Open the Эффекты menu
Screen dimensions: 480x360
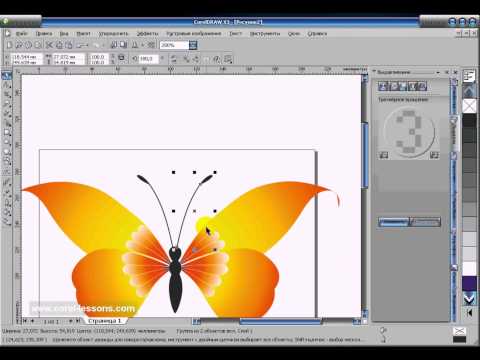pyautogui.click(x=147, y=34)
